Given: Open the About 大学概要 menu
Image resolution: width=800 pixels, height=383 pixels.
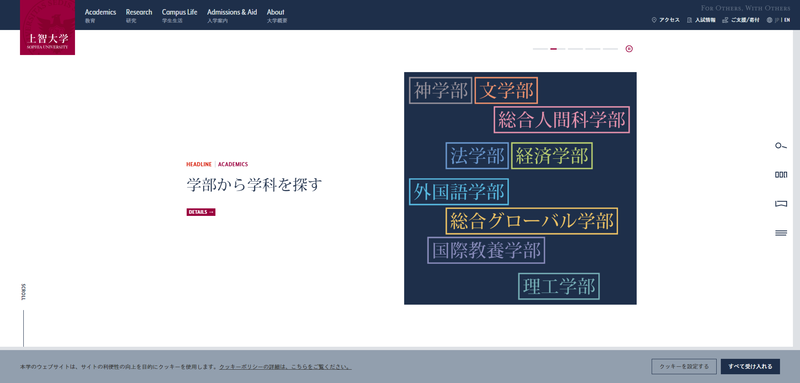Looking at the screenshot, I should [x=277, y=15].
